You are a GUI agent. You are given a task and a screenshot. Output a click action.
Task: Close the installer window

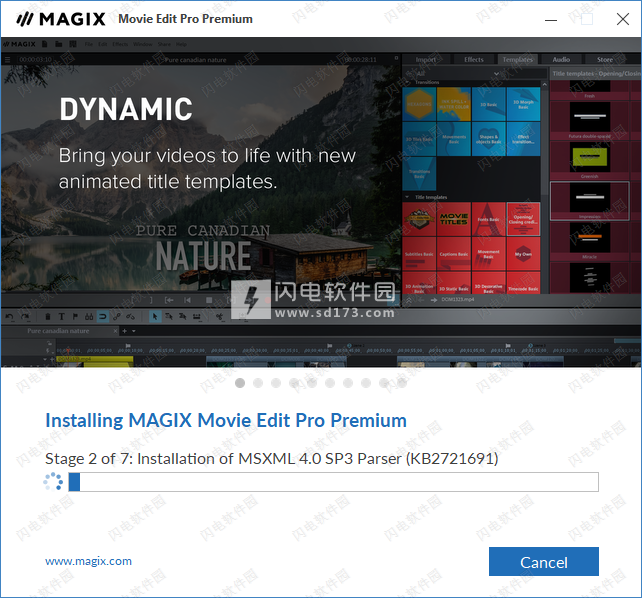(x=623, y=19)
